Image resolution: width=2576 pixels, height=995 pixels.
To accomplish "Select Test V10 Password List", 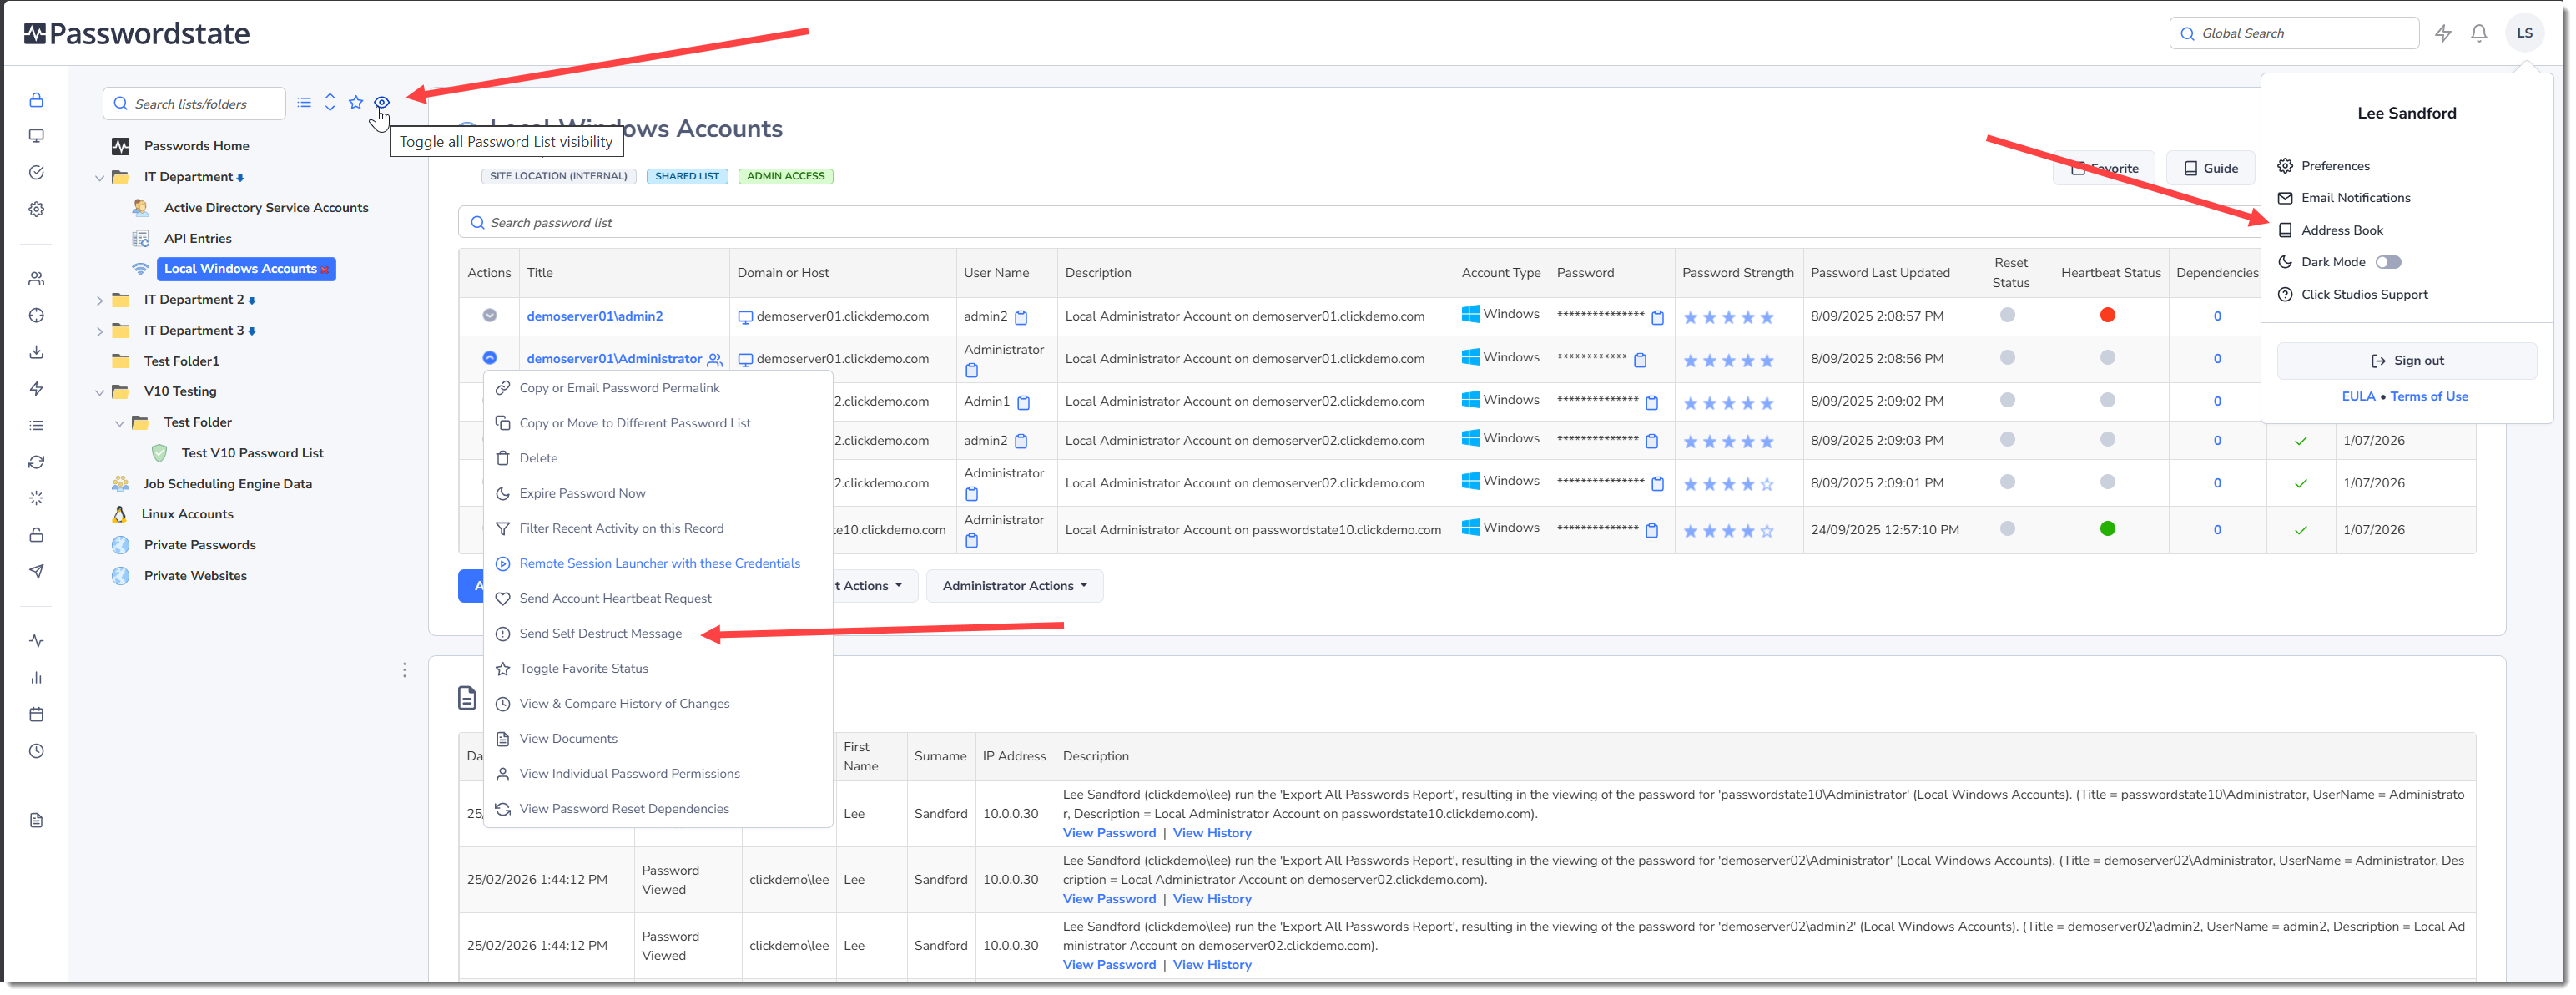I will (252, 453).
